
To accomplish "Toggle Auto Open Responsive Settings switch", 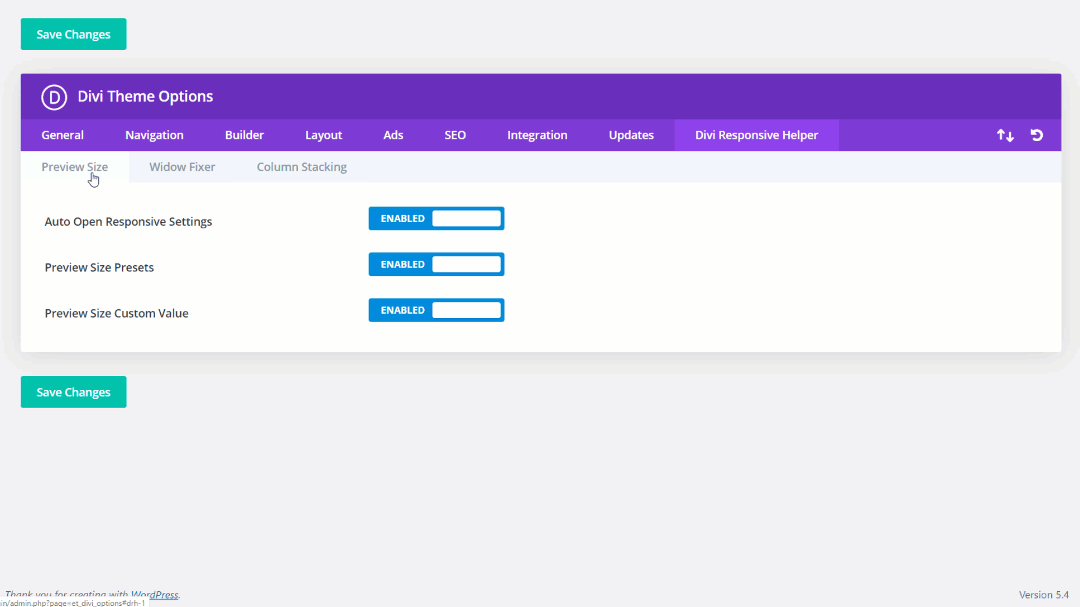I will (436, 218).
